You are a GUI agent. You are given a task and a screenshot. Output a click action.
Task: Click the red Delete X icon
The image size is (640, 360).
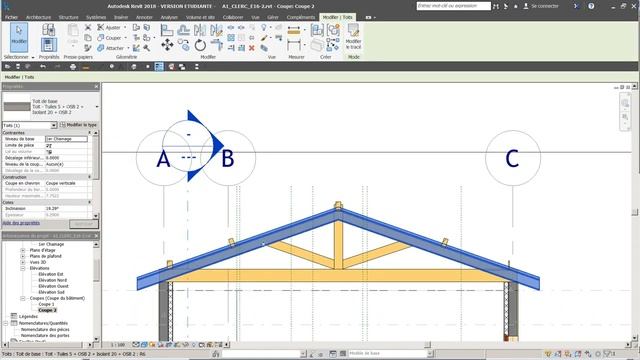tap(252, 48)
